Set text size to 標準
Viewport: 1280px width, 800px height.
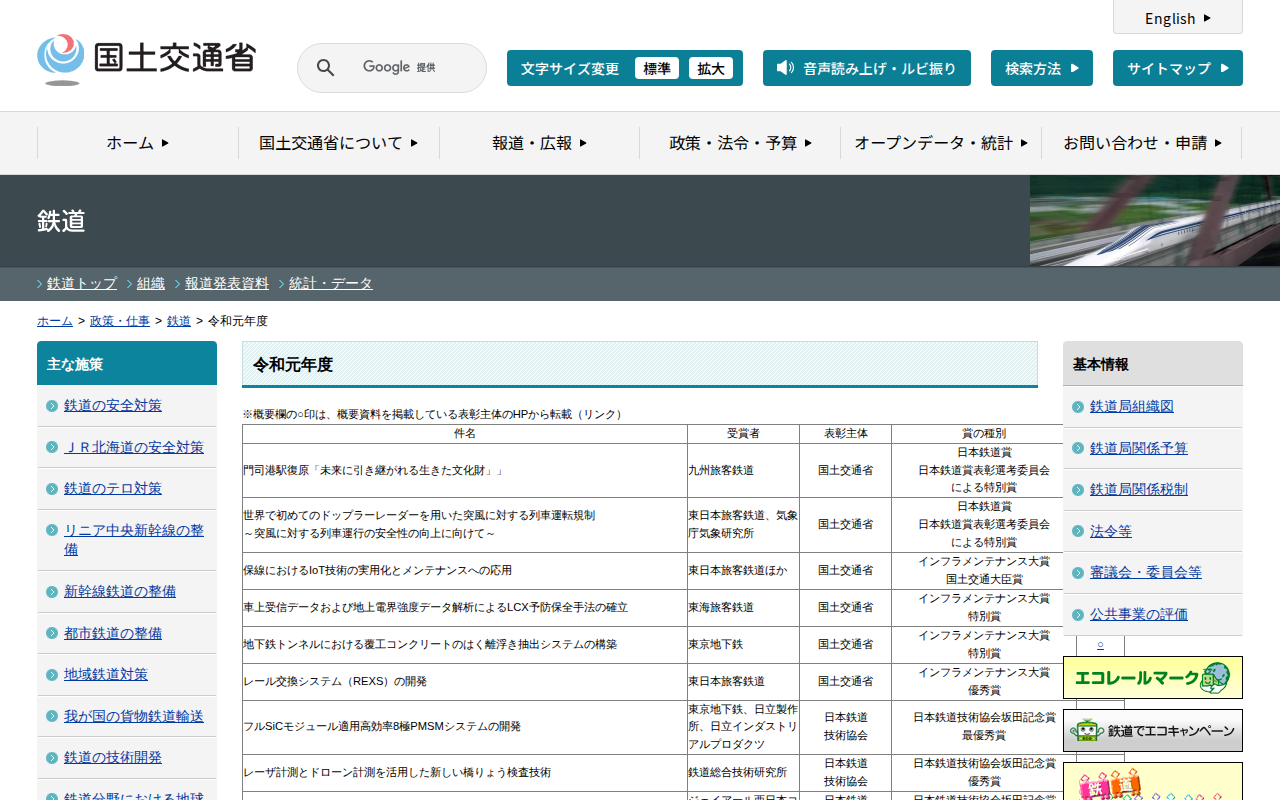[657, 68]
